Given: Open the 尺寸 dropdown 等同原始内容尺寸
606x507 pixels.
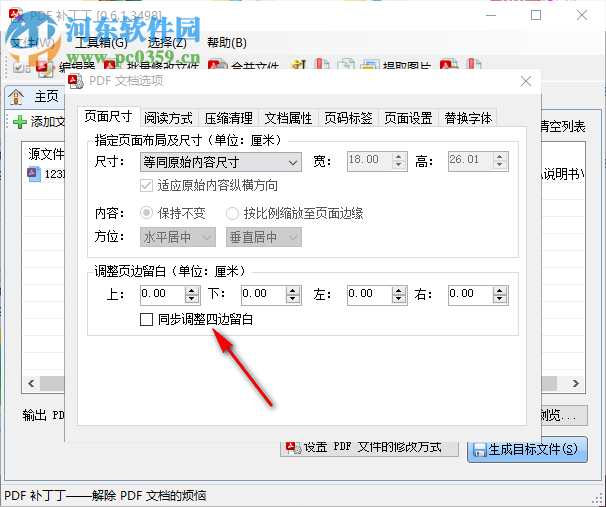Looking at the screenshot, I should pyautogui.click(x=221, y=162).
